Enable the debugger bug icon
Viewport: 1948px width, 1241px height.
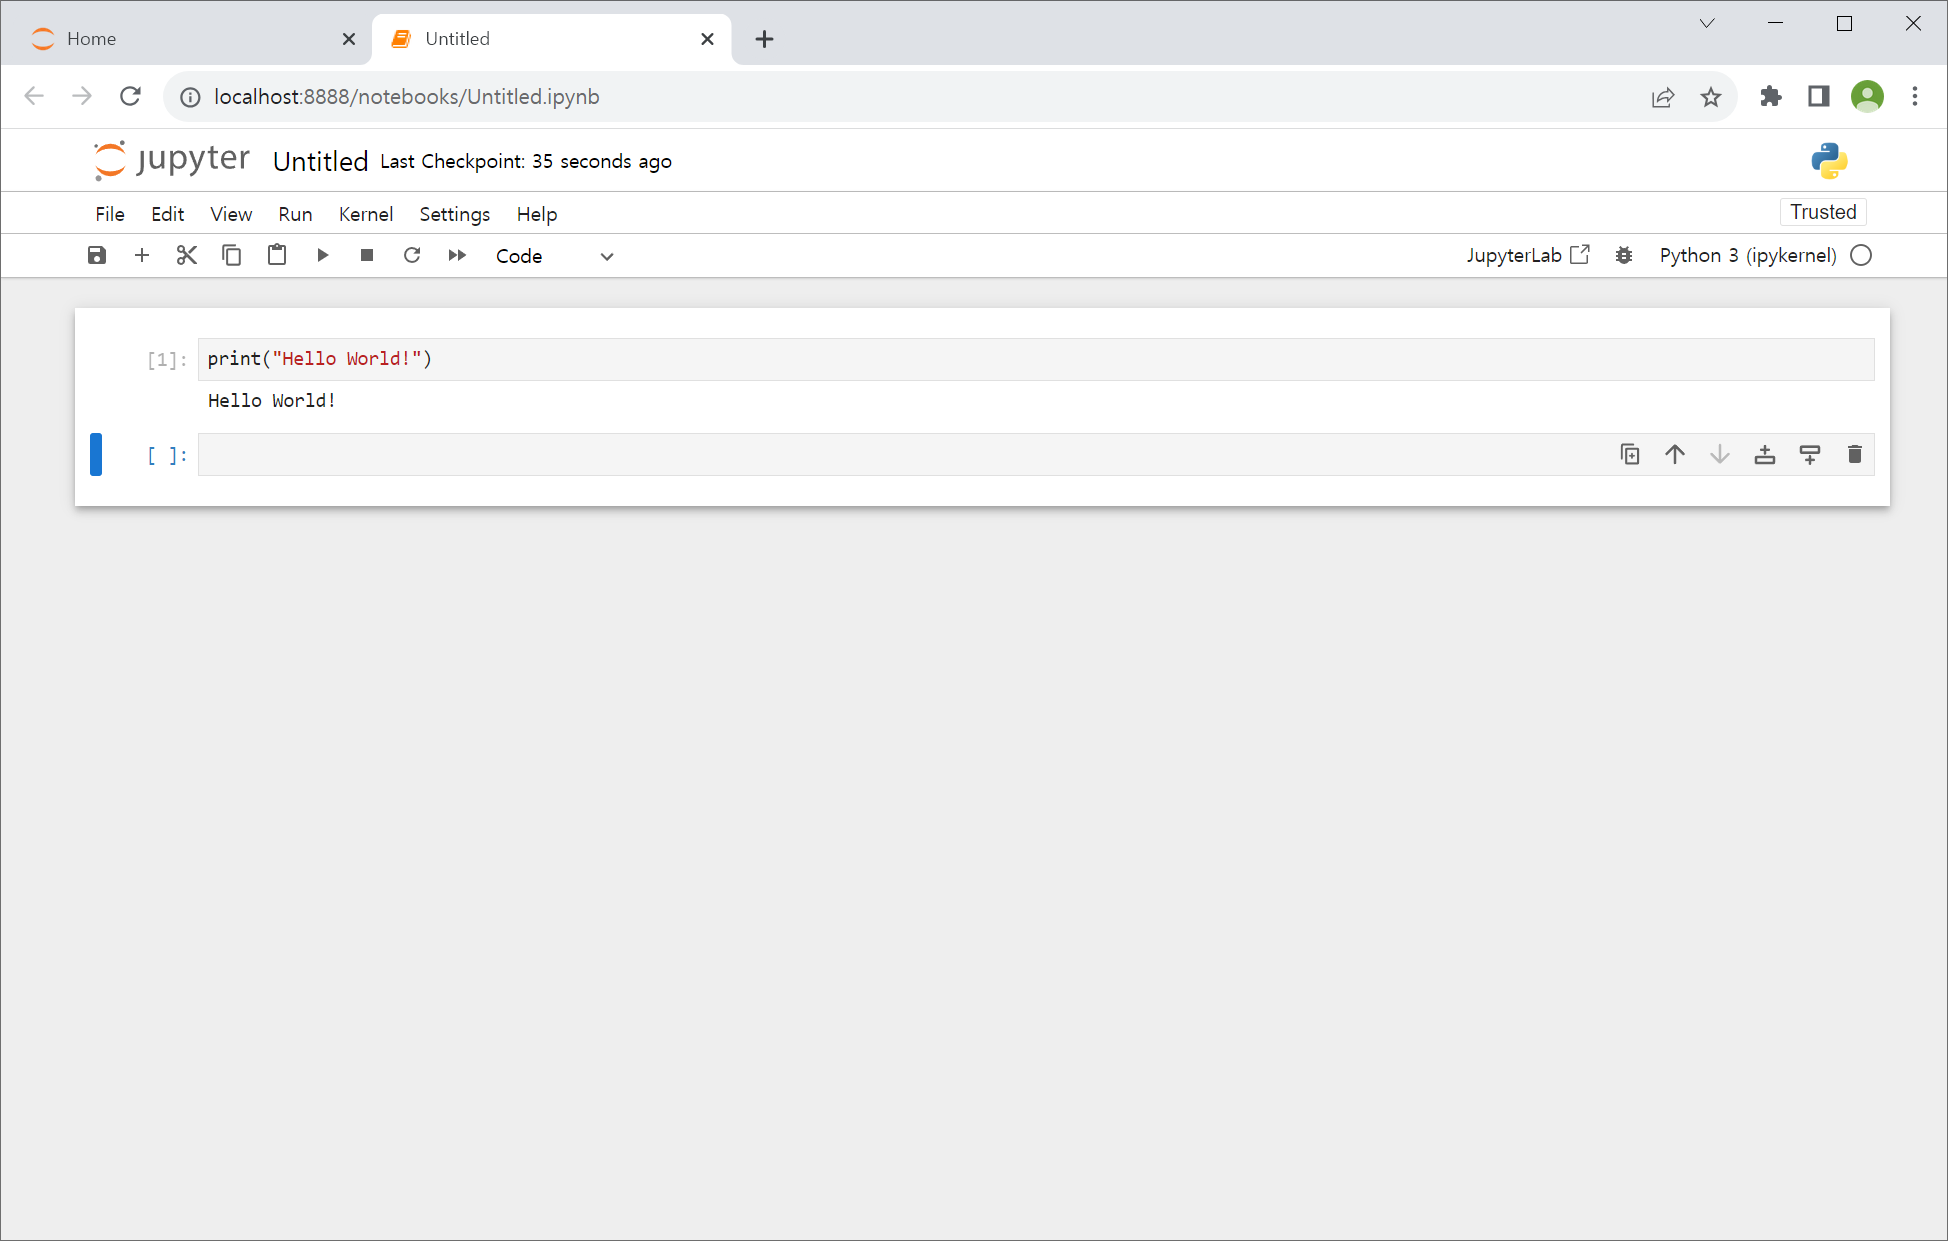(1624, 256)
